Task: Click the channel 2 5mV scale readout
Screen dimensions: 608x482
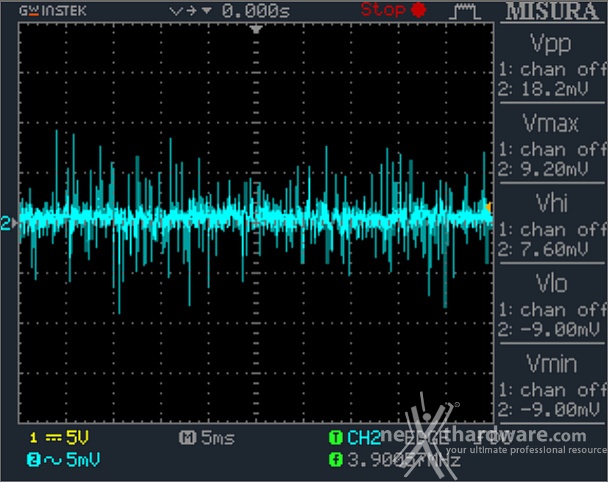Action: (x=83, y=460)
